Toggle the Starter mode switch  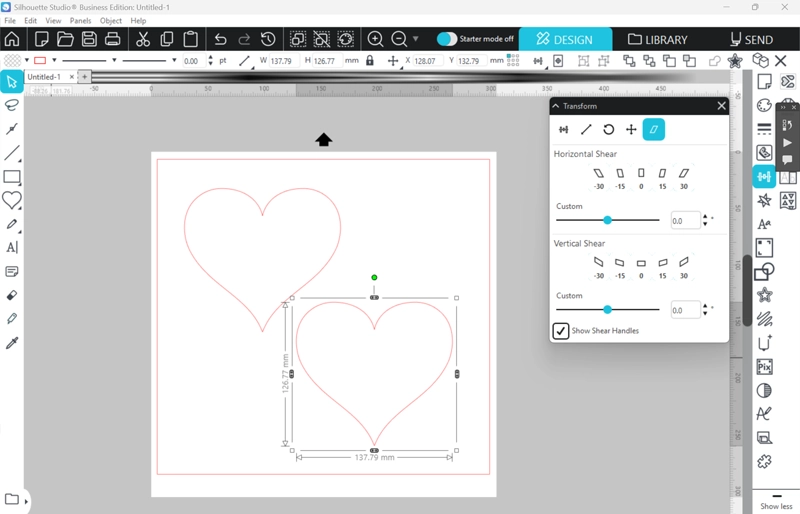pyautogui.click(x=447, y=39)
